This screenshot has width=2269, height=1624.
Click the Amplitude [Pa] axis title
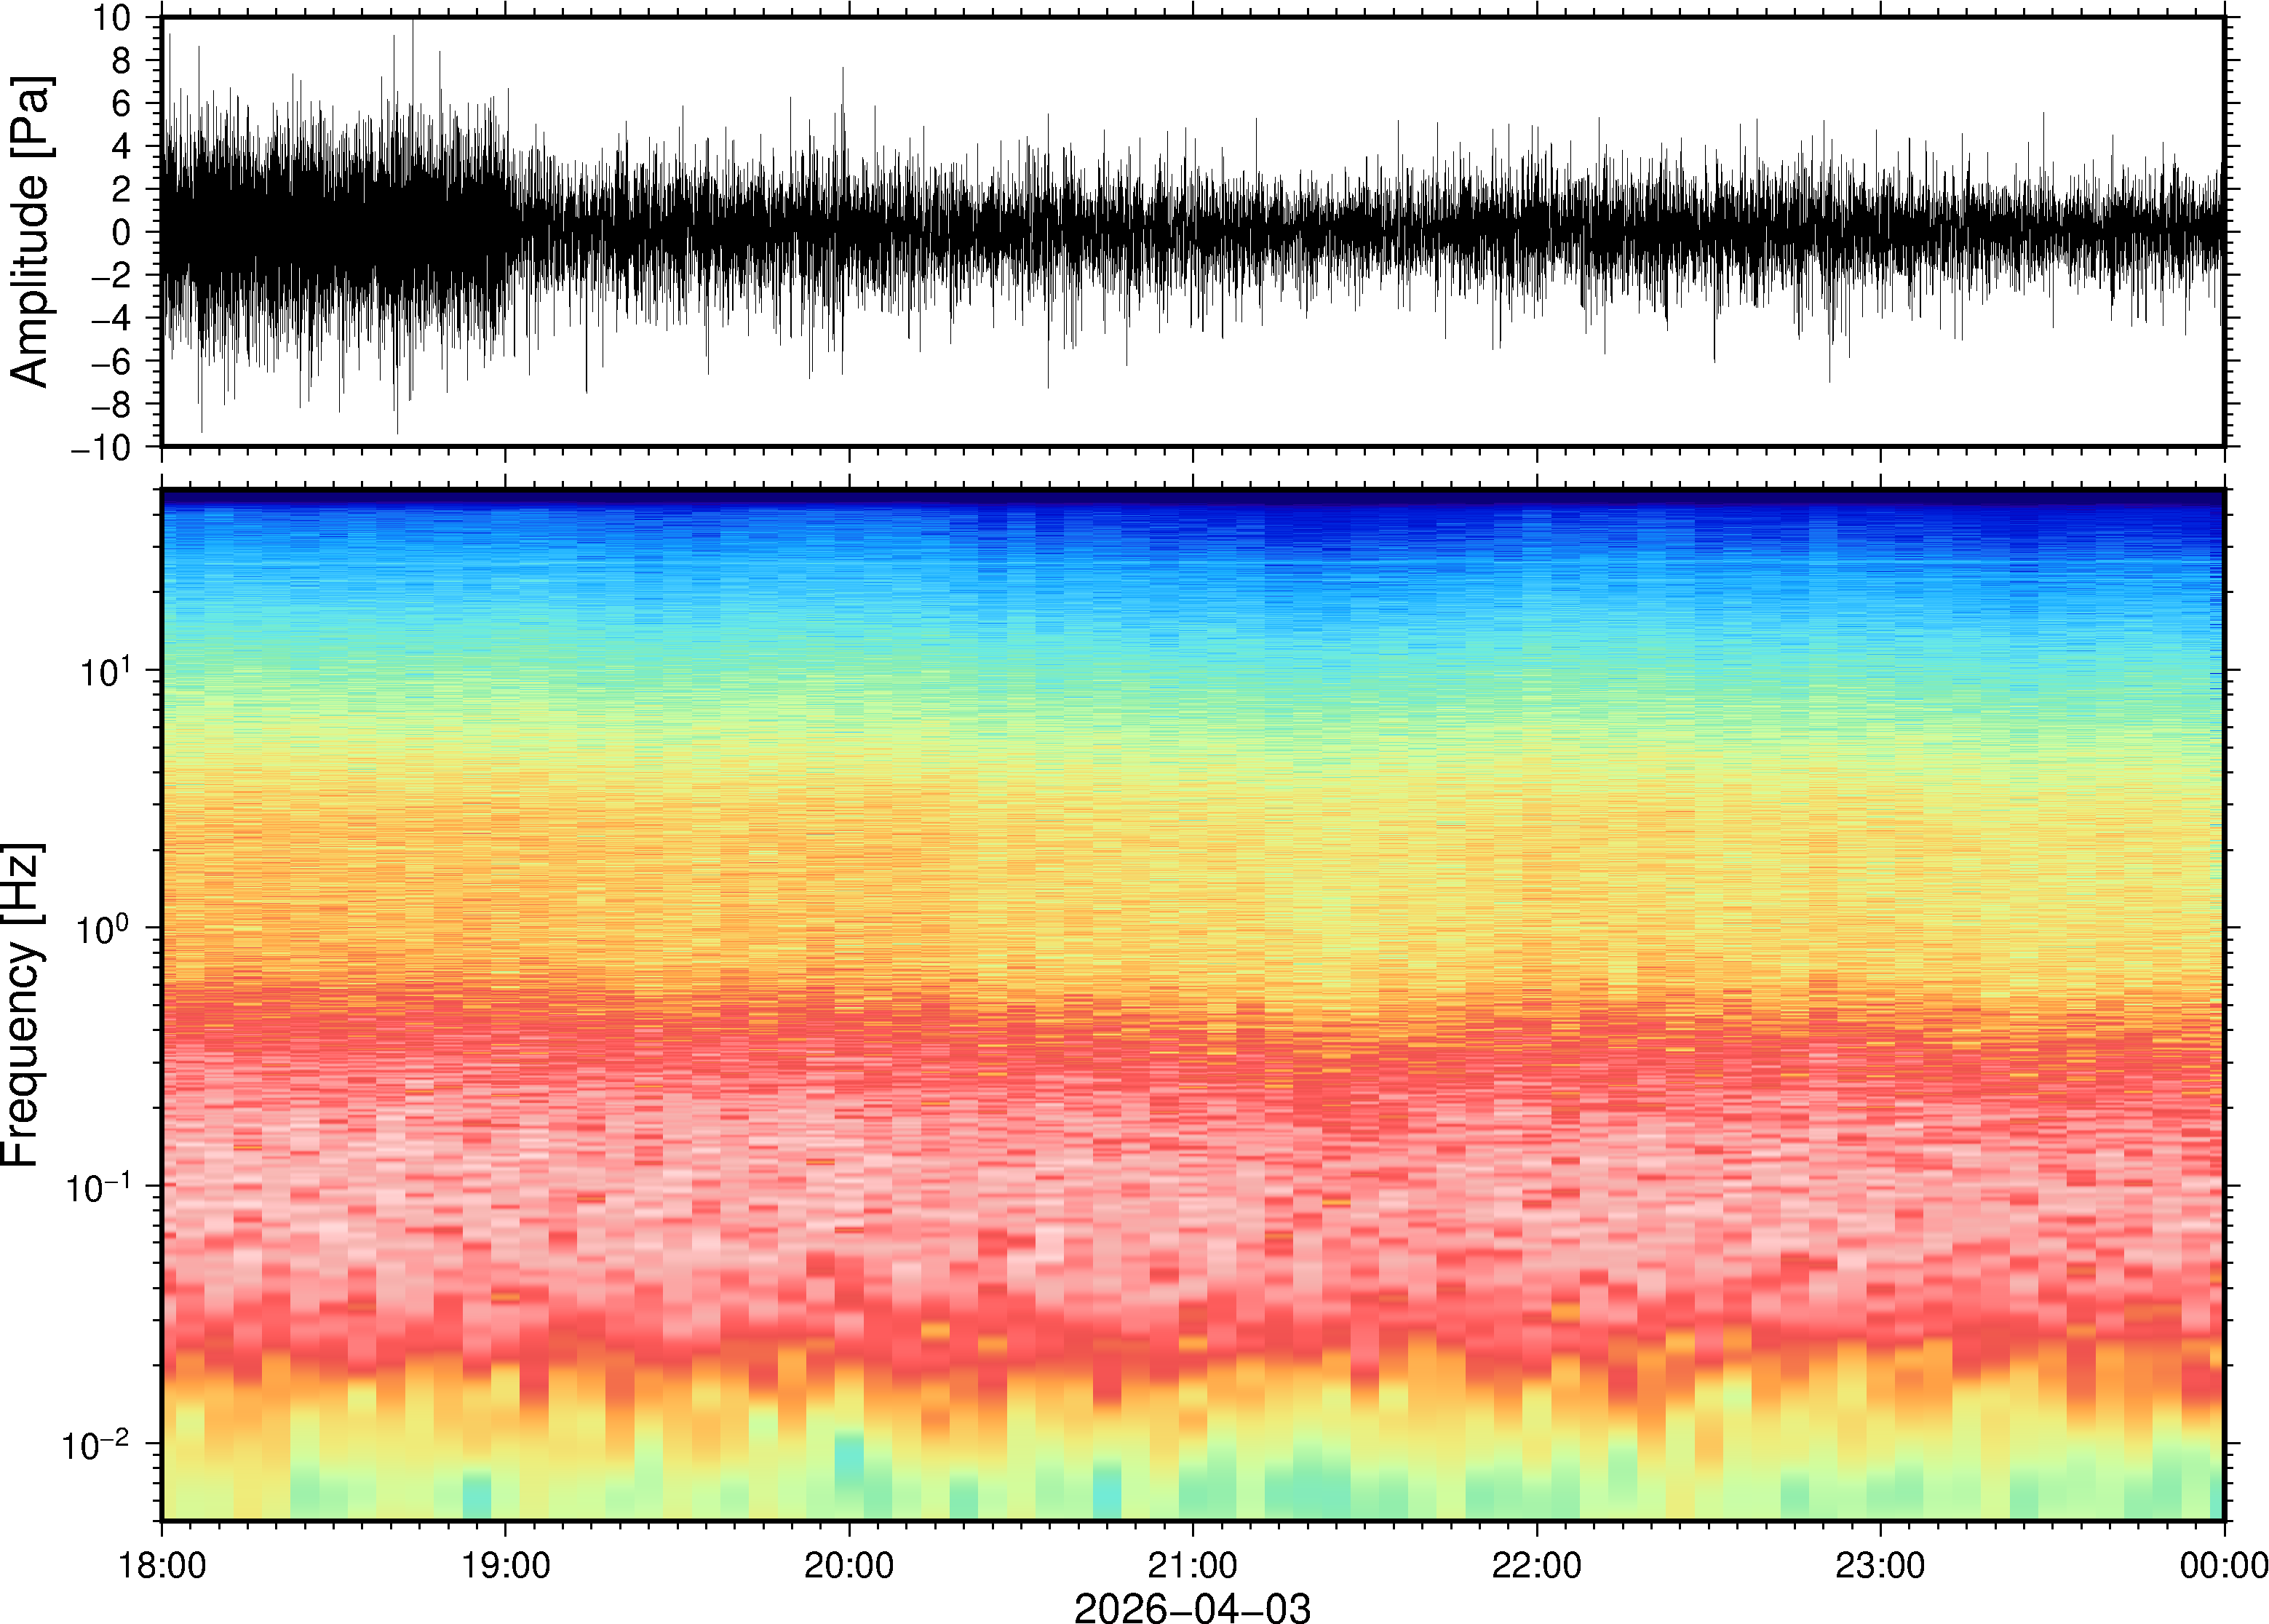point(30,231)
